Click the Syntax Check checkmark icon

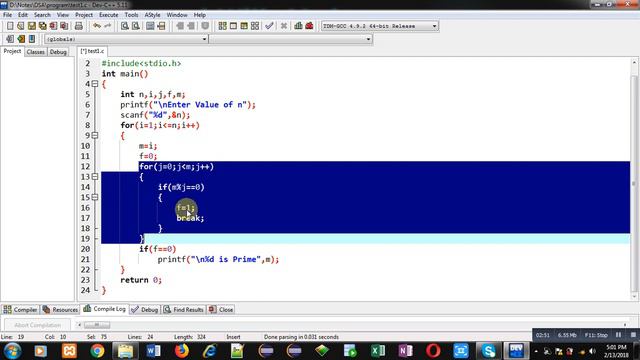269,26
